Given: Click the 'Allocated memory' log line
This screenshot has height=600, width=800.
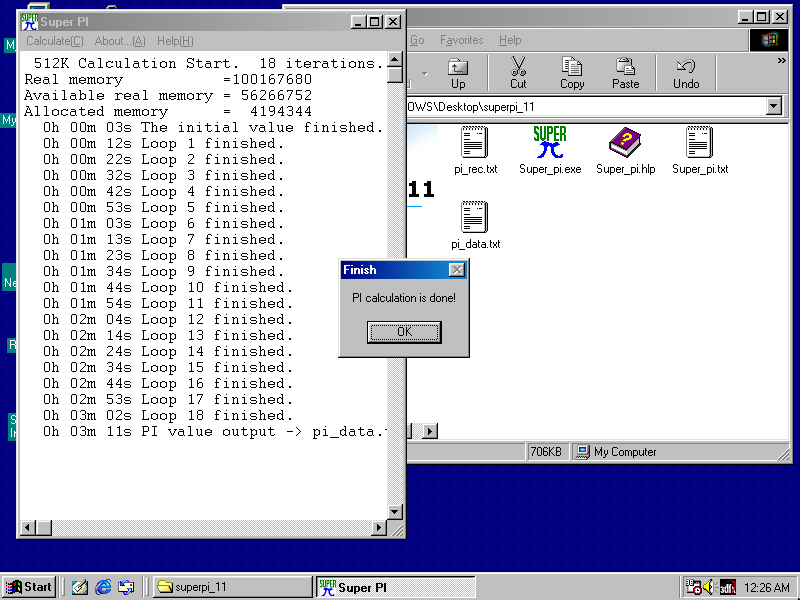Looking at the screenshot, I should tap(168, 111).
